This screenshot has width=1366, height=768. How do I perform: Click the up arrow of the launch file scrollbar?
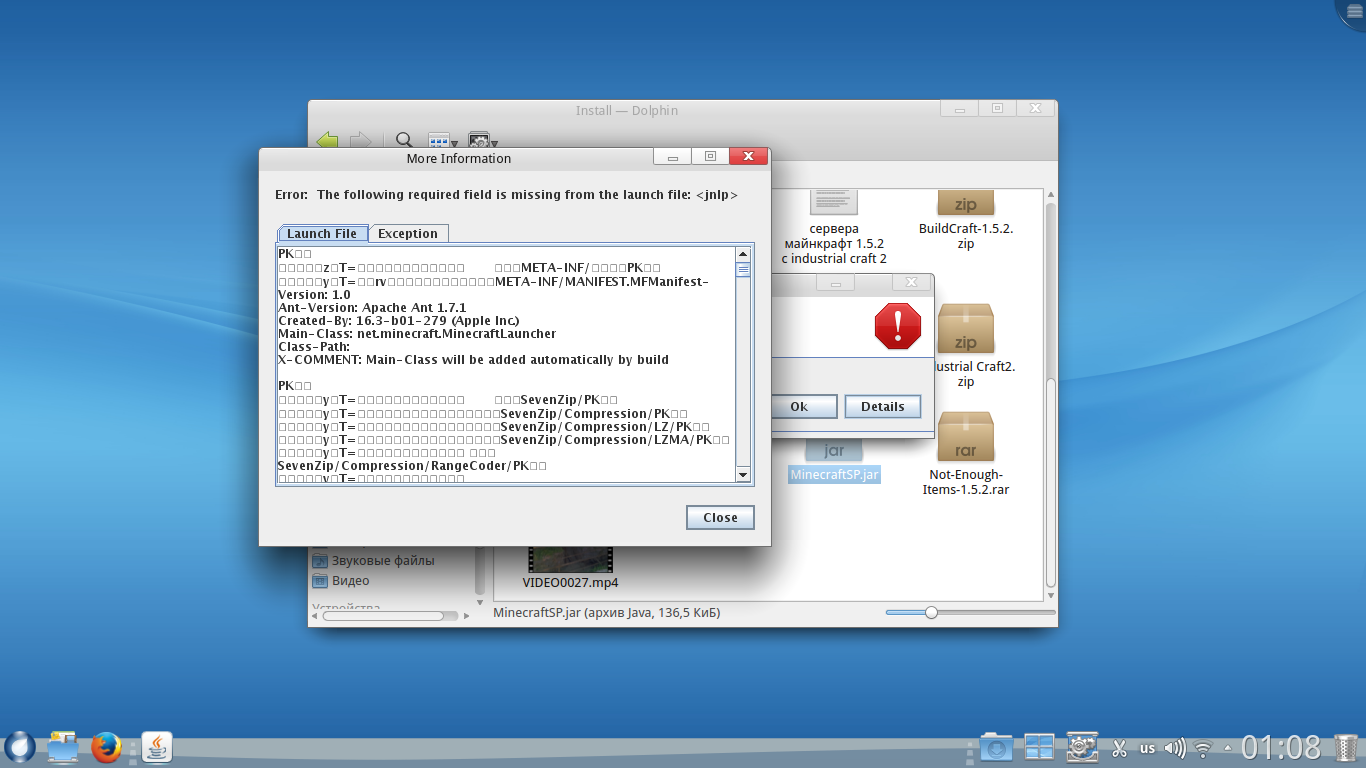[x=743, y=254]
